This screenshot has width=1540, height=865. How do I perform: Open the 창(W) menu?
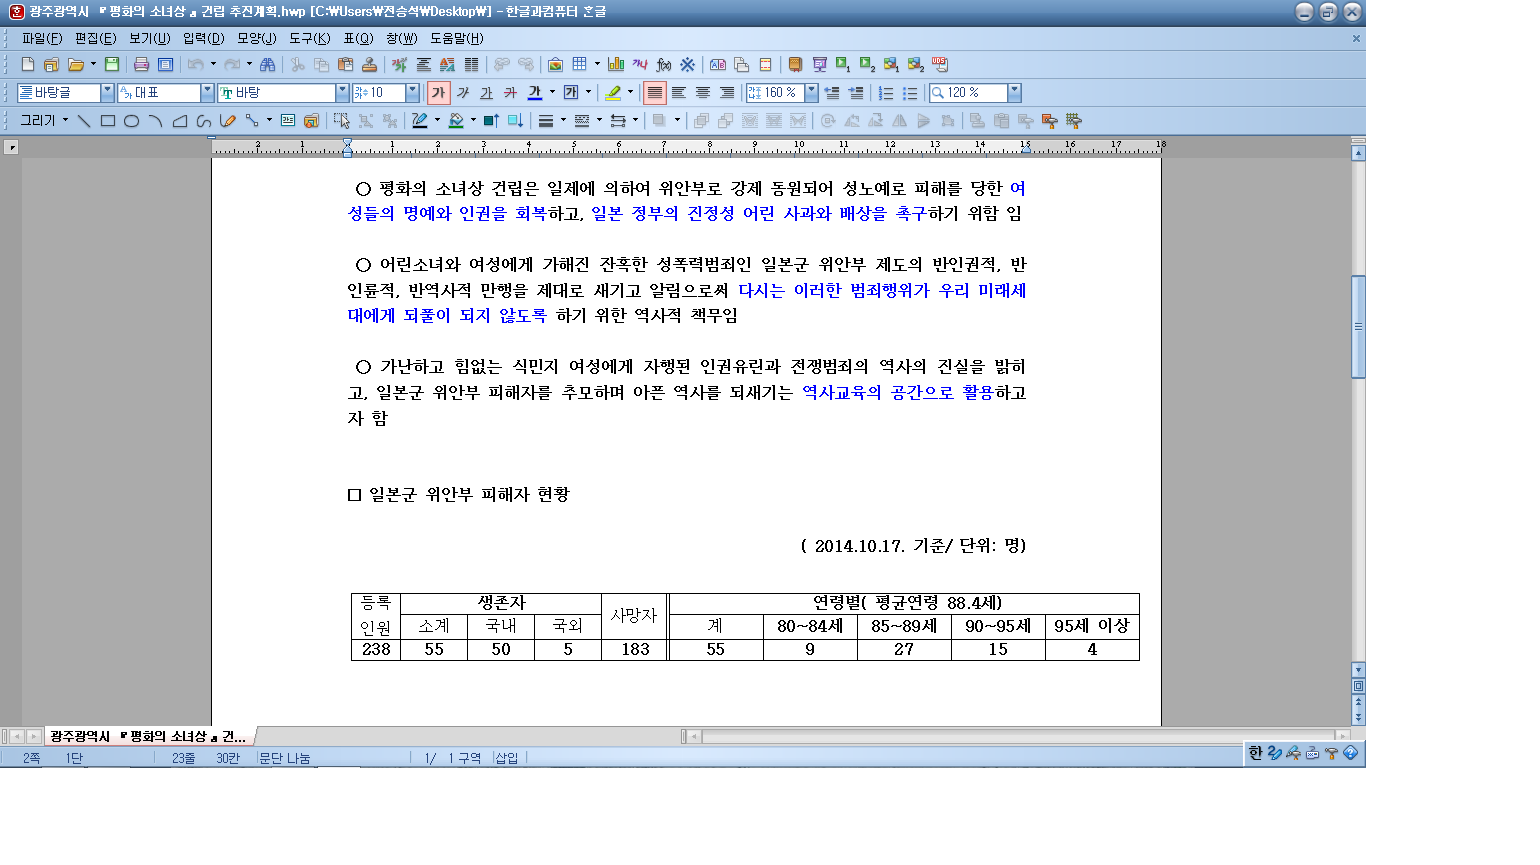tap(402, 38)
